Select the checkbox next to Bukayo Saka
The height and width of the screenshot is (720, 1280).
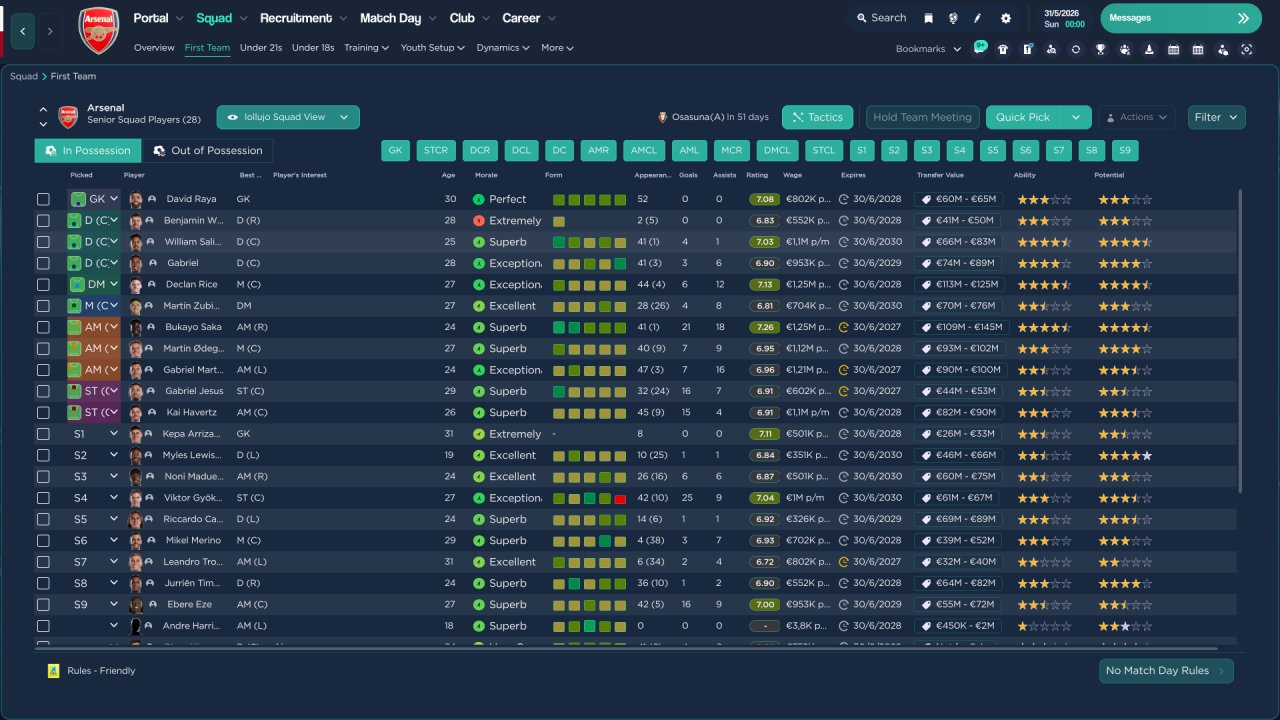point(43,327)
